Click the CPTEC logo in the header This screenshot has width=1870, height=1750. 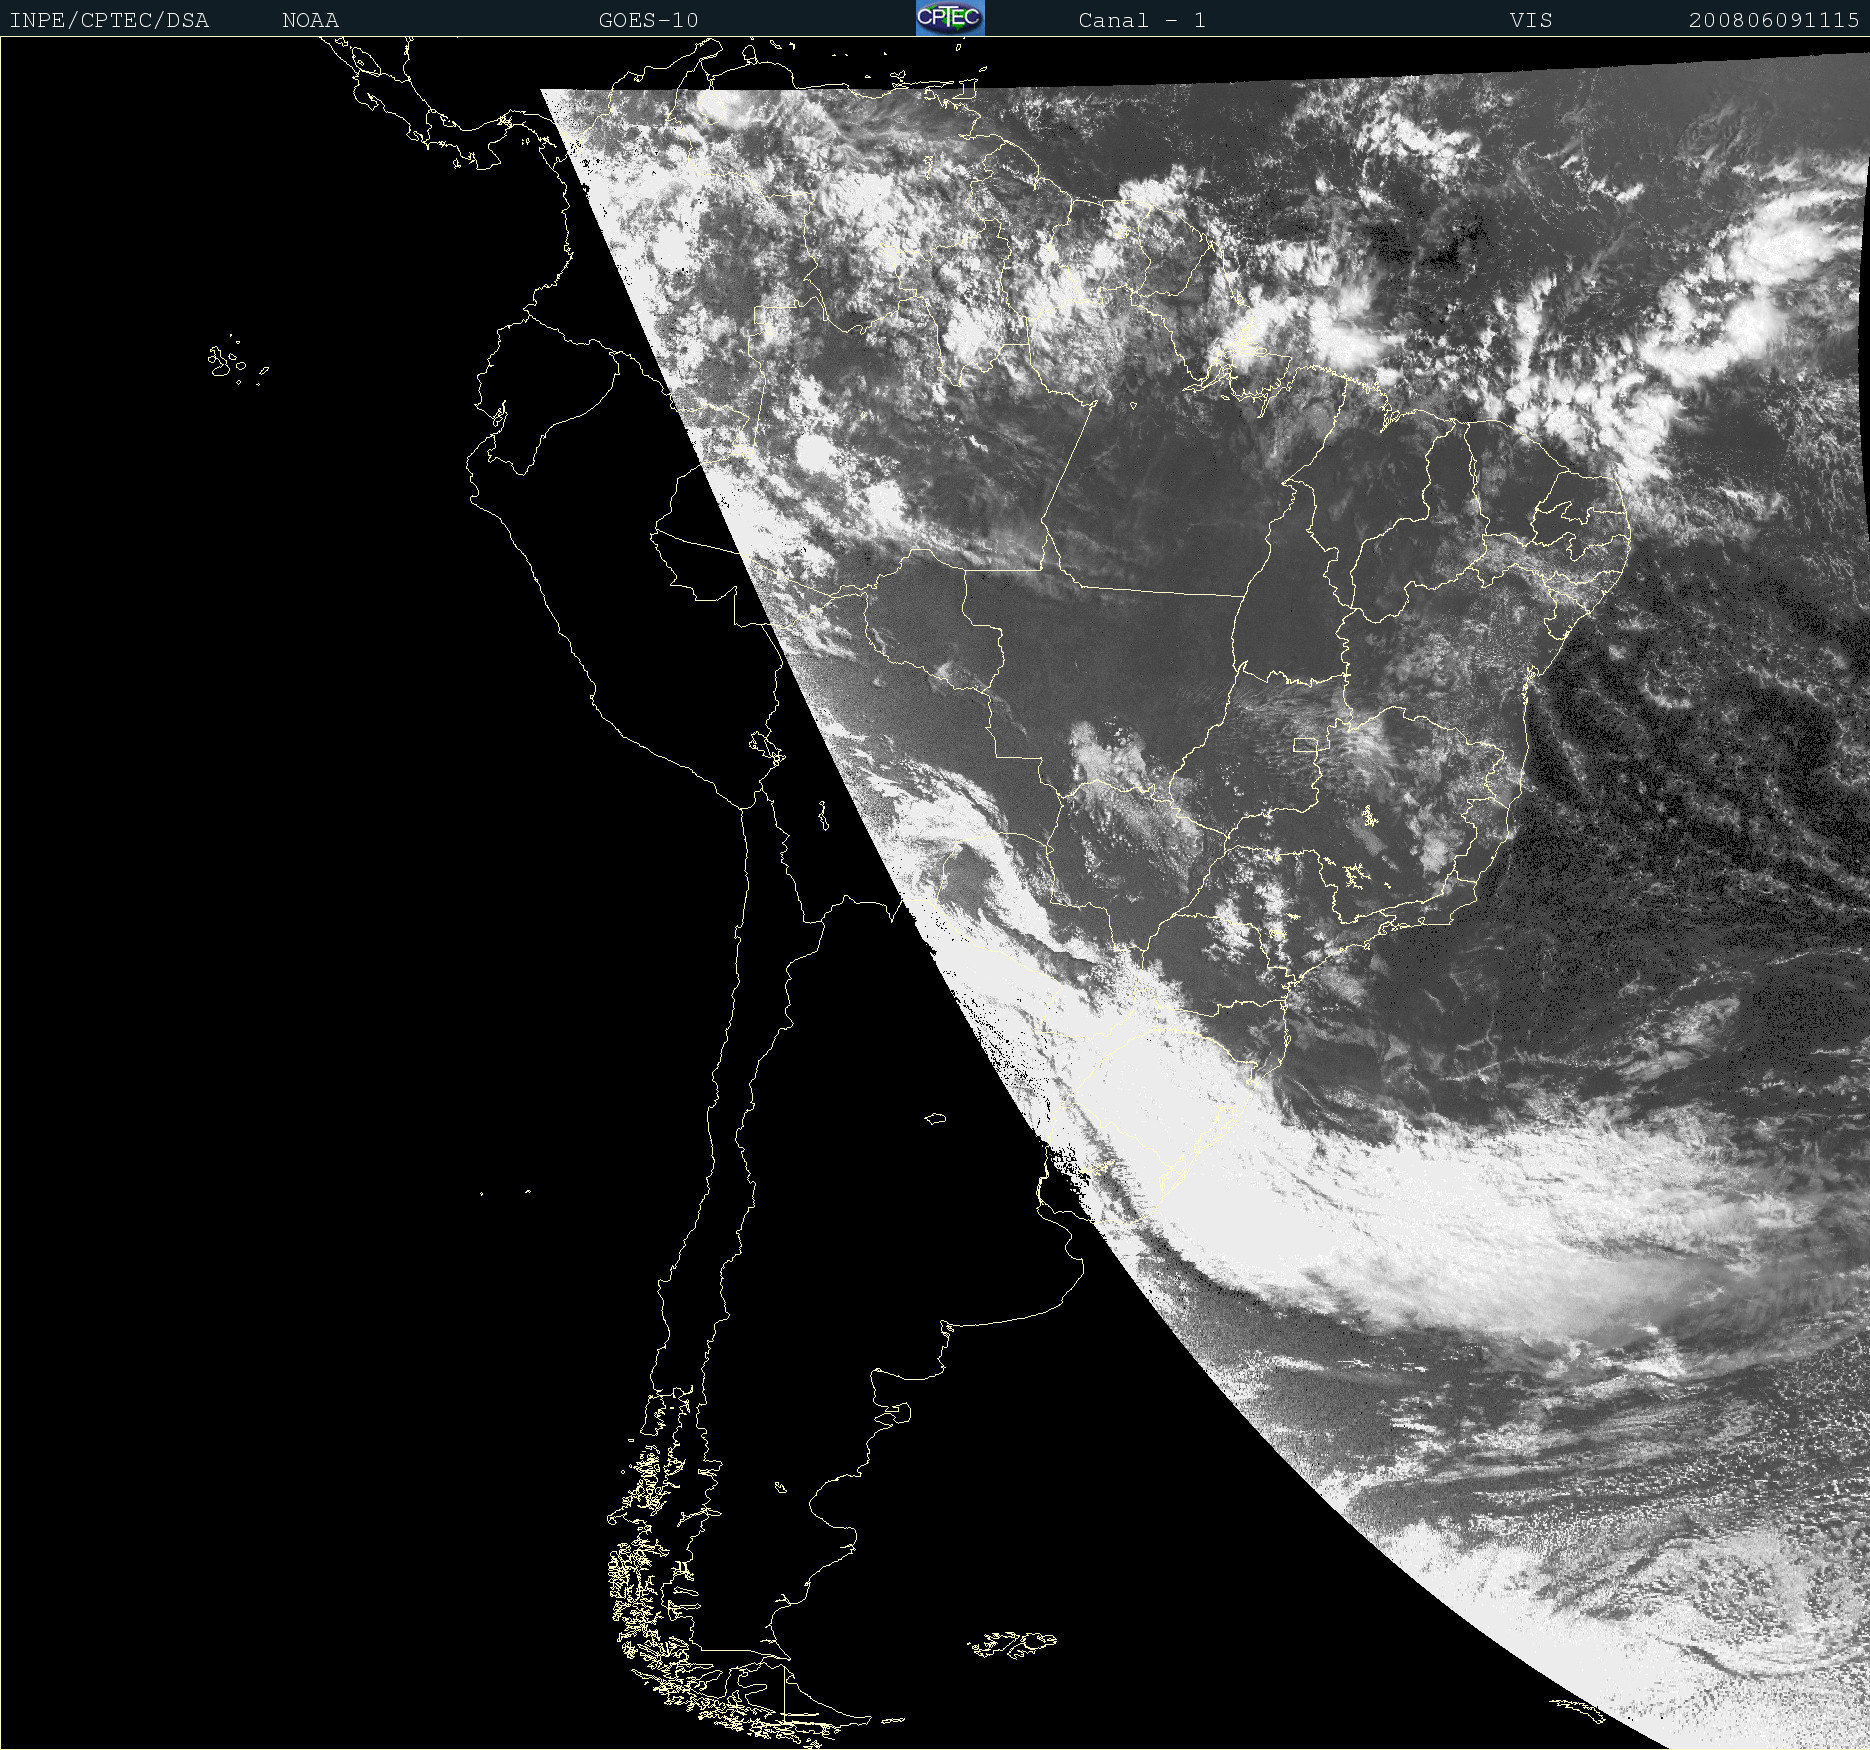pos(950,18)
